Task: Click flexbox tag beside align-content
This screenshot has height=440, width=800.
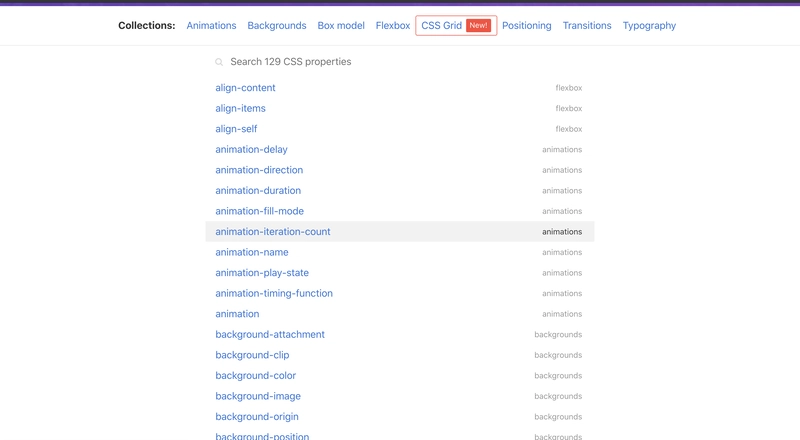Action: [569, 88]
